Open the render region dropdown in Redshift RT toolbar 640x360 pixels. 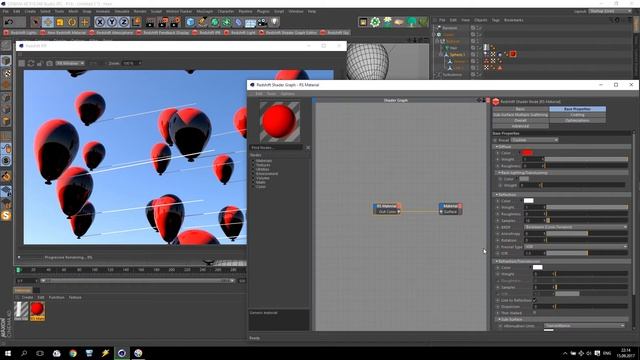[70, 63]
